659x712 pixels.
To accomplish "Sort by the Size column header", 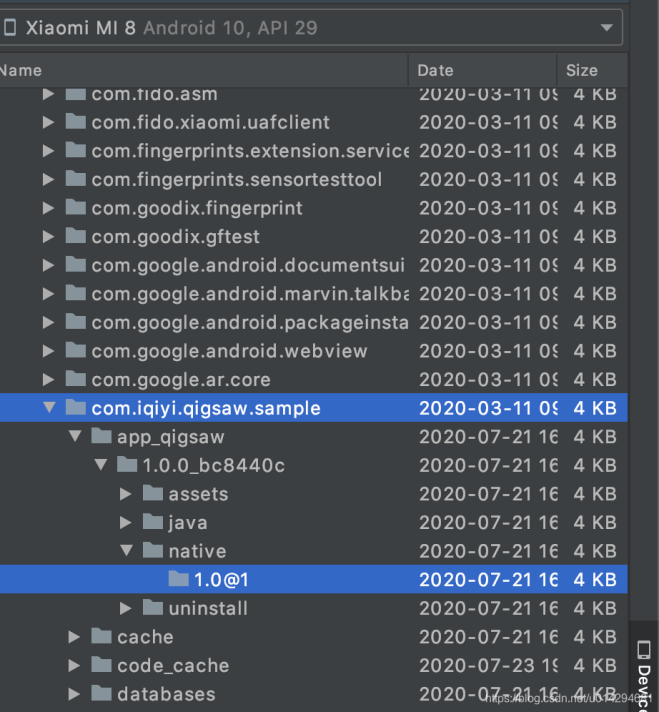I will tap(581, 70).
